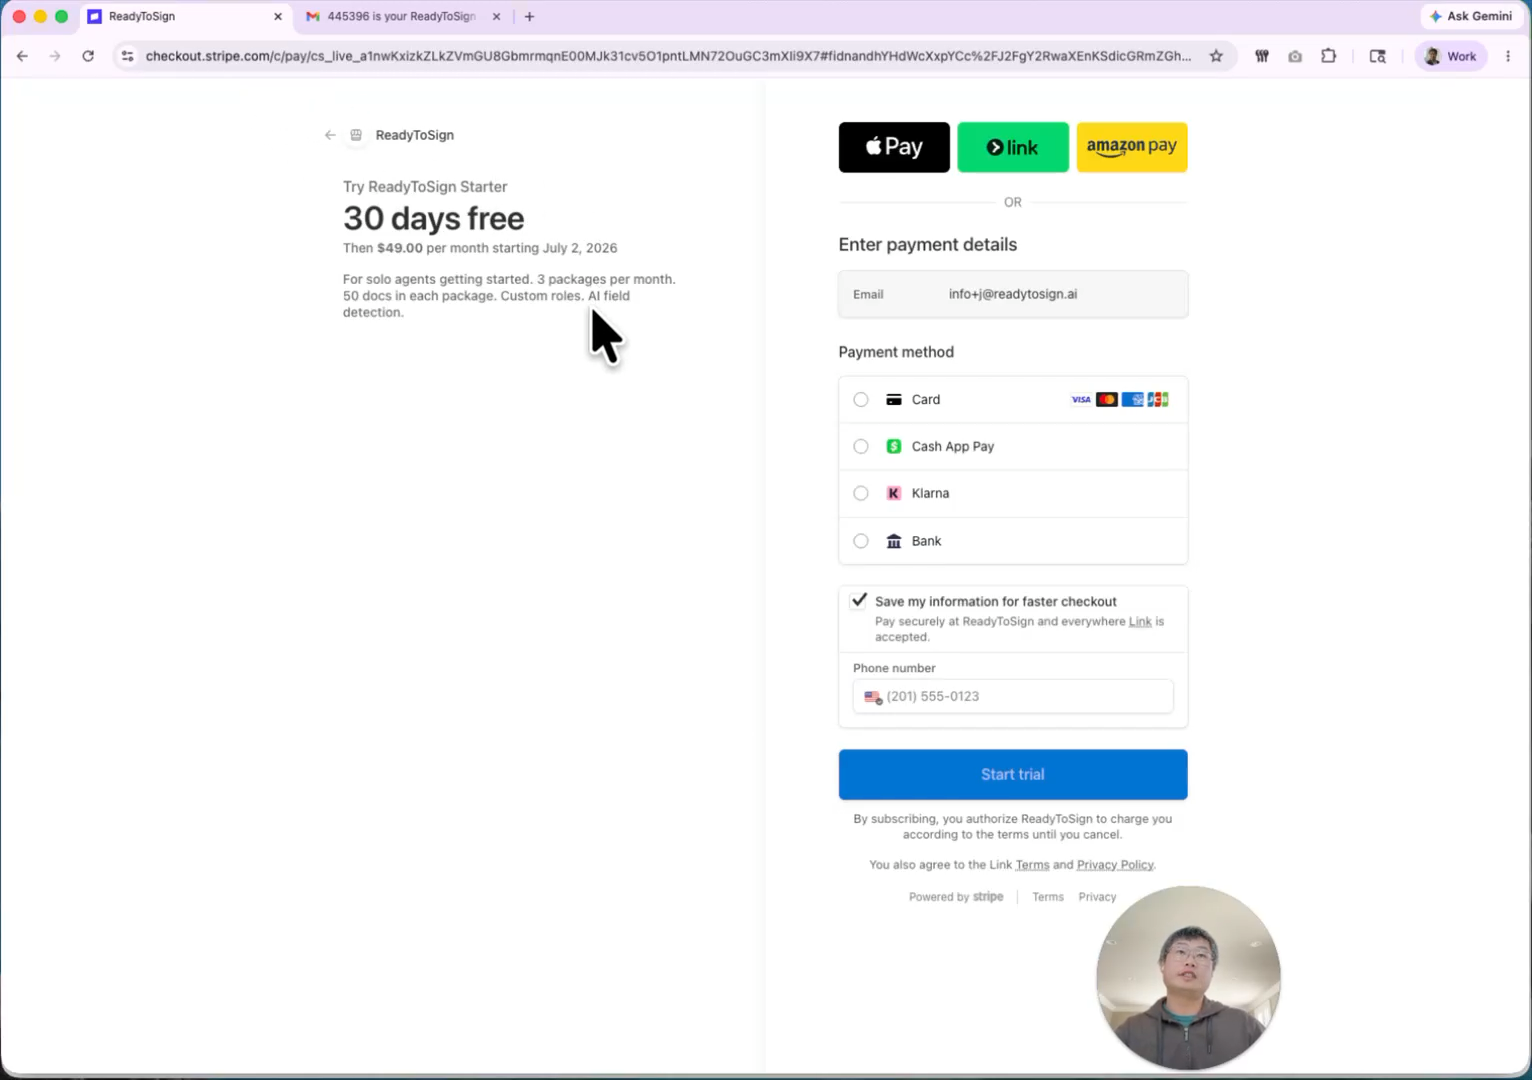Screen dimensions: 1532x1080
Task: Click the ReadyToSign merchant store icon
Action: (356, 135)
